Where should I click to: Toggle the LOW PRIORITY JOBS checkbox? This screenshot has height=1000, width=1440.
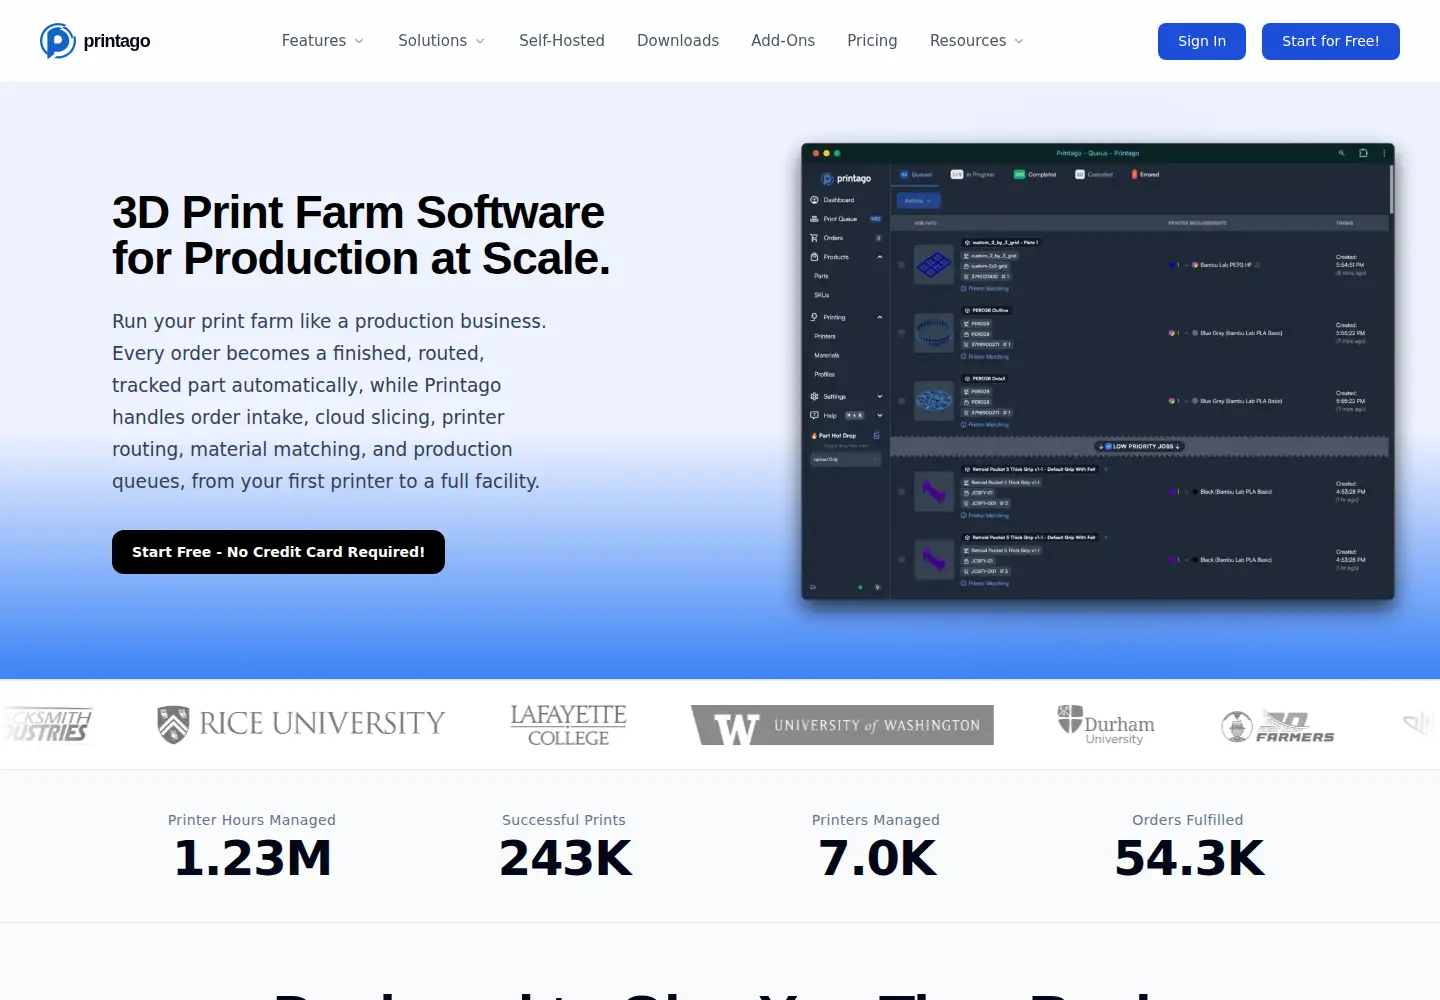point(1108,446)
